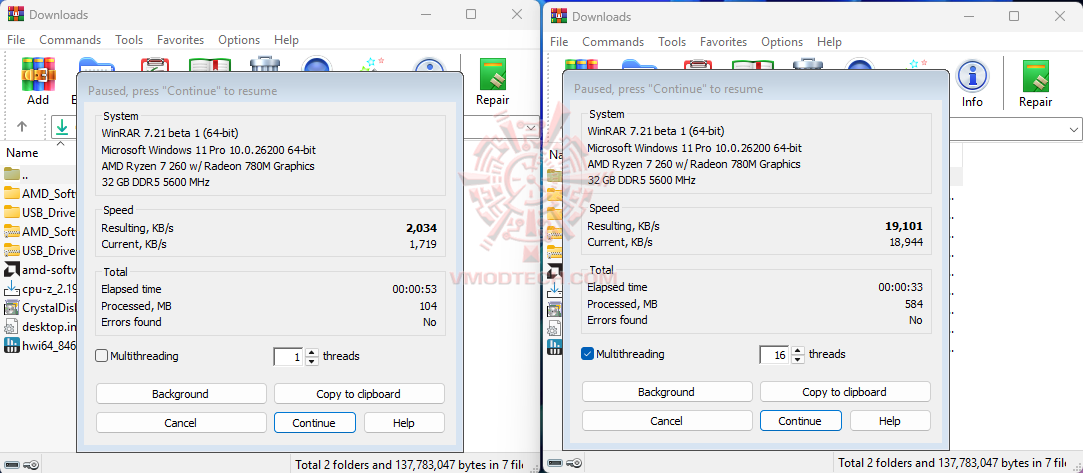Enable Multithreading checkbox in left benchmark dialog
Screen dimensions: 1083x473
pyautogui.click(x=102, y=356)
